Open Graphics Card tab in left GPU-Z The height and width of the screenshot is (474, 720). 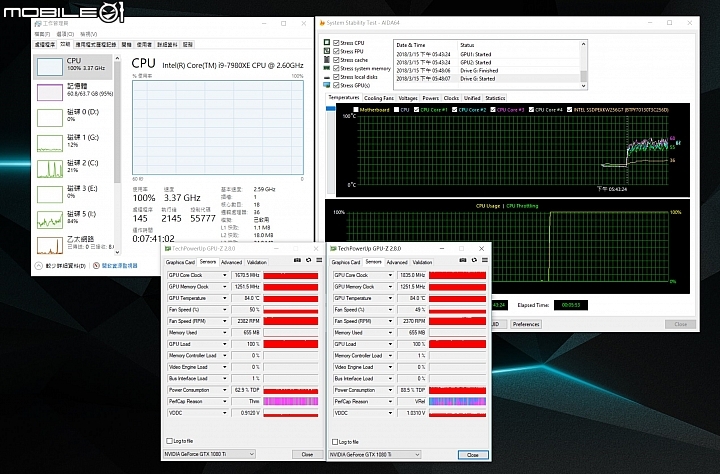pos(180,262)
